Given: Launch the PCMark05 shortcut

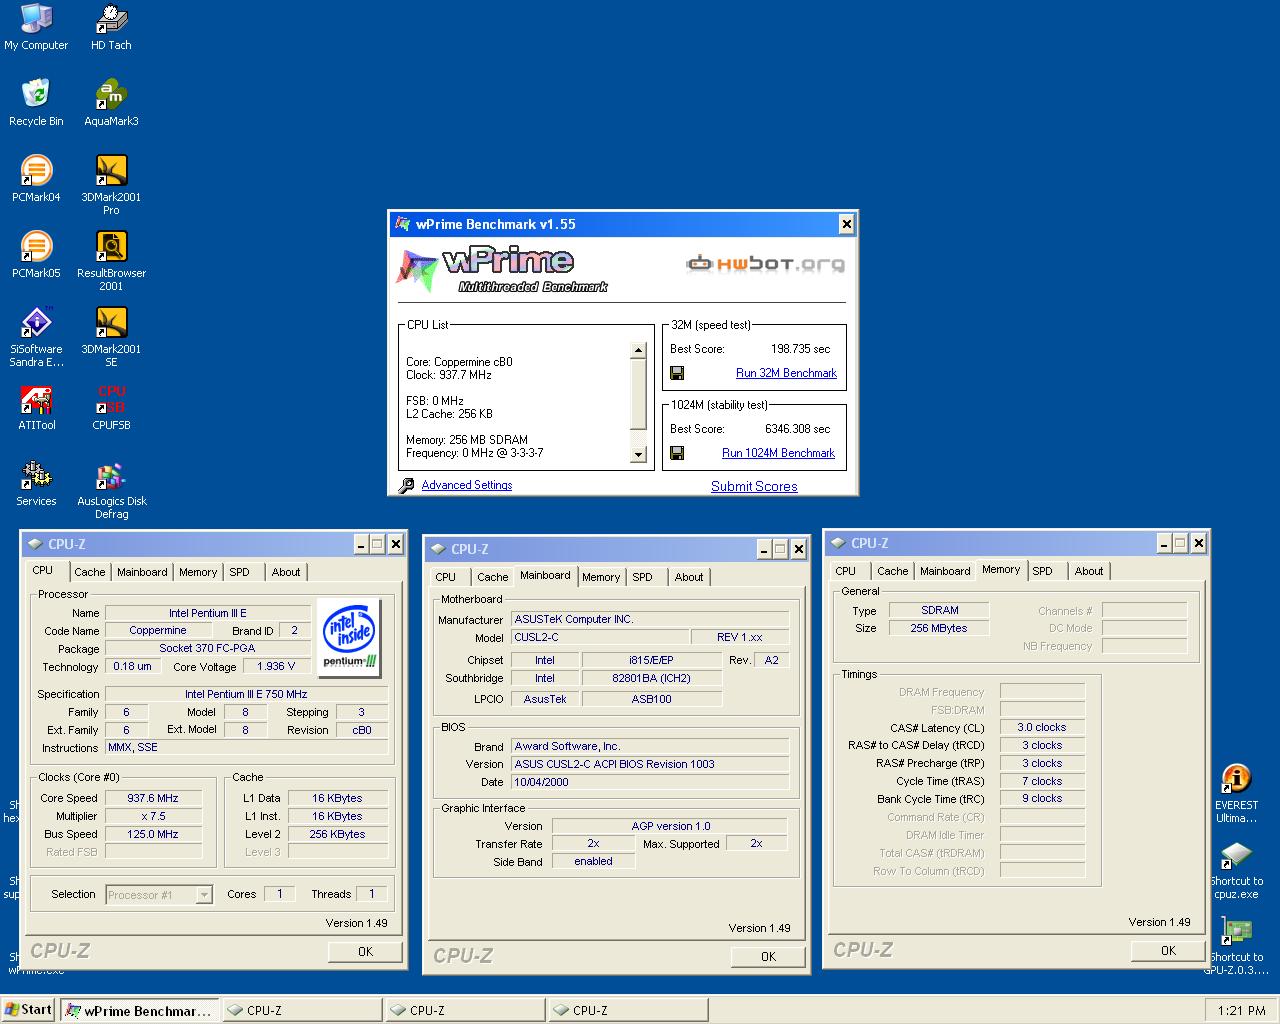Looking at the screenshot, I should (36, 255).
